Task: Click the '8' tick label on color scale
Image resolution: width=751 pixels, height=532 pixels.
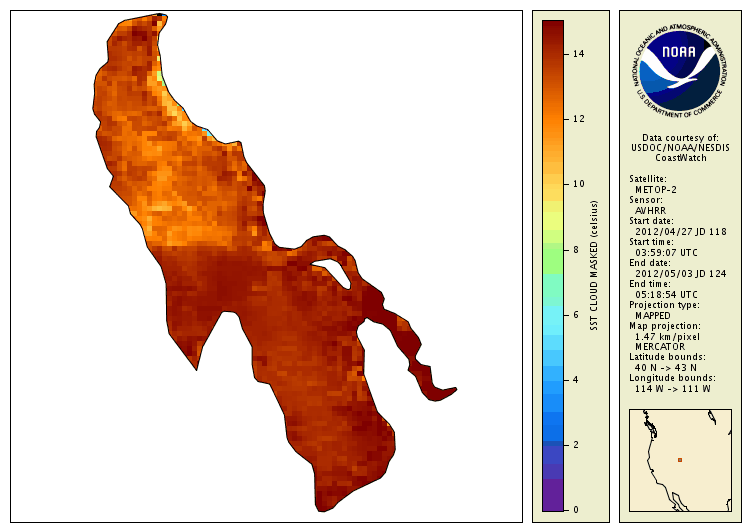Action: pos(576,249)
